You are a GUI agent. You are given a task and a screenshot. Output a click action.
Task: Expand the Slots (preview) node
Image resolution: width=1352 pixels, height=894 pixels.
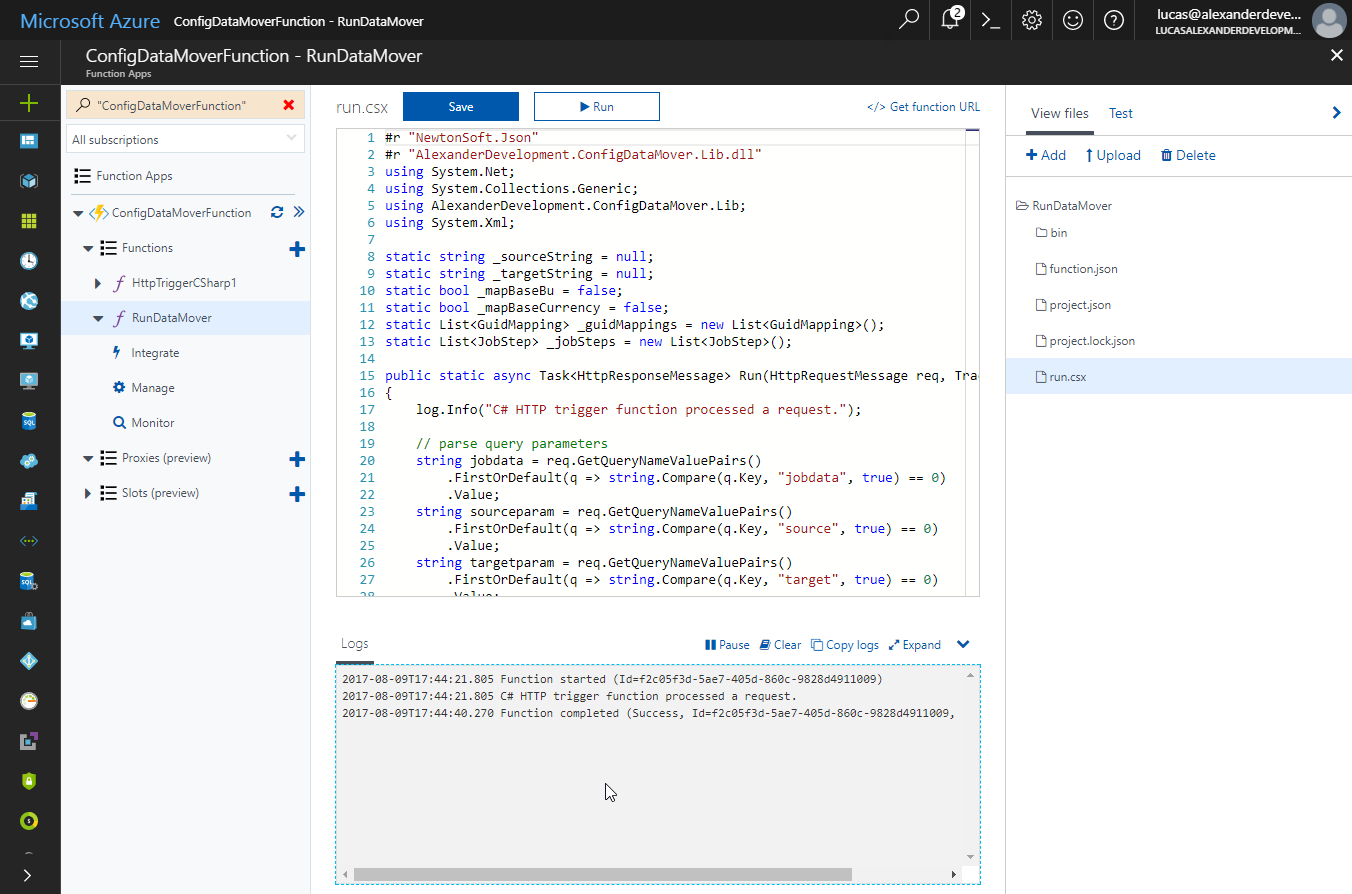click(88, 493)
